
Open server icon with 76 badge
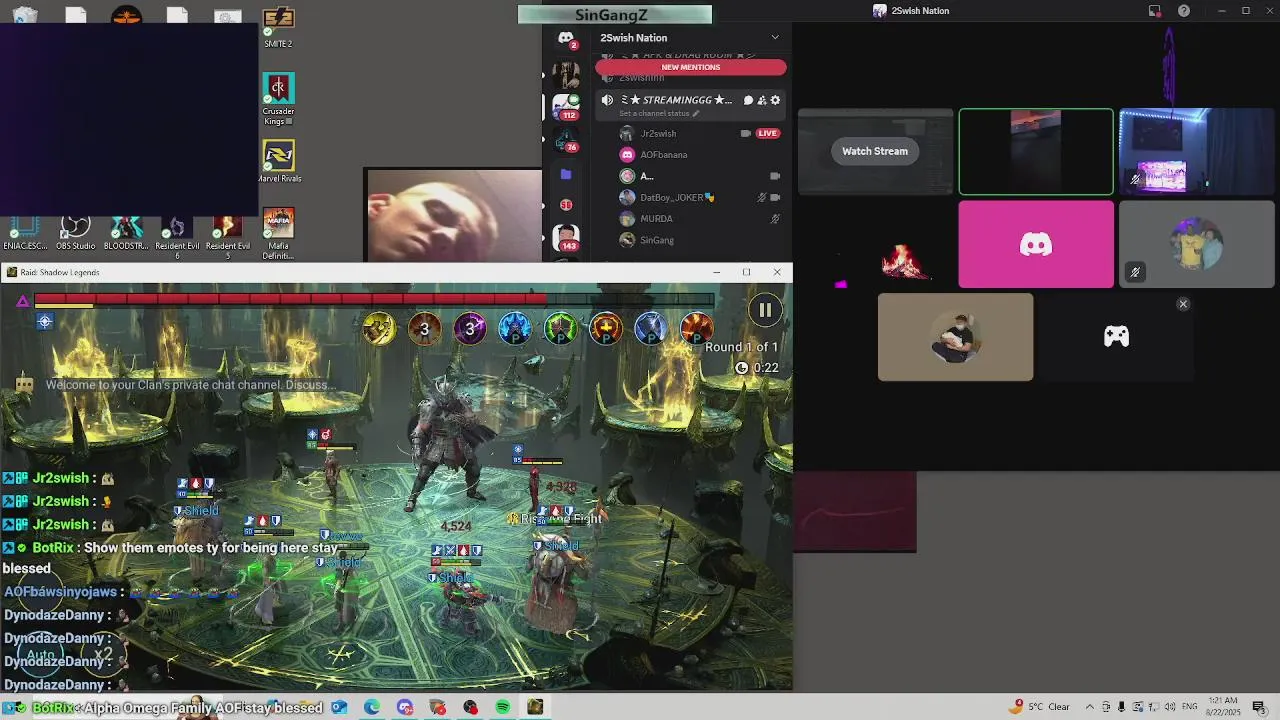[x=566, y=138]
